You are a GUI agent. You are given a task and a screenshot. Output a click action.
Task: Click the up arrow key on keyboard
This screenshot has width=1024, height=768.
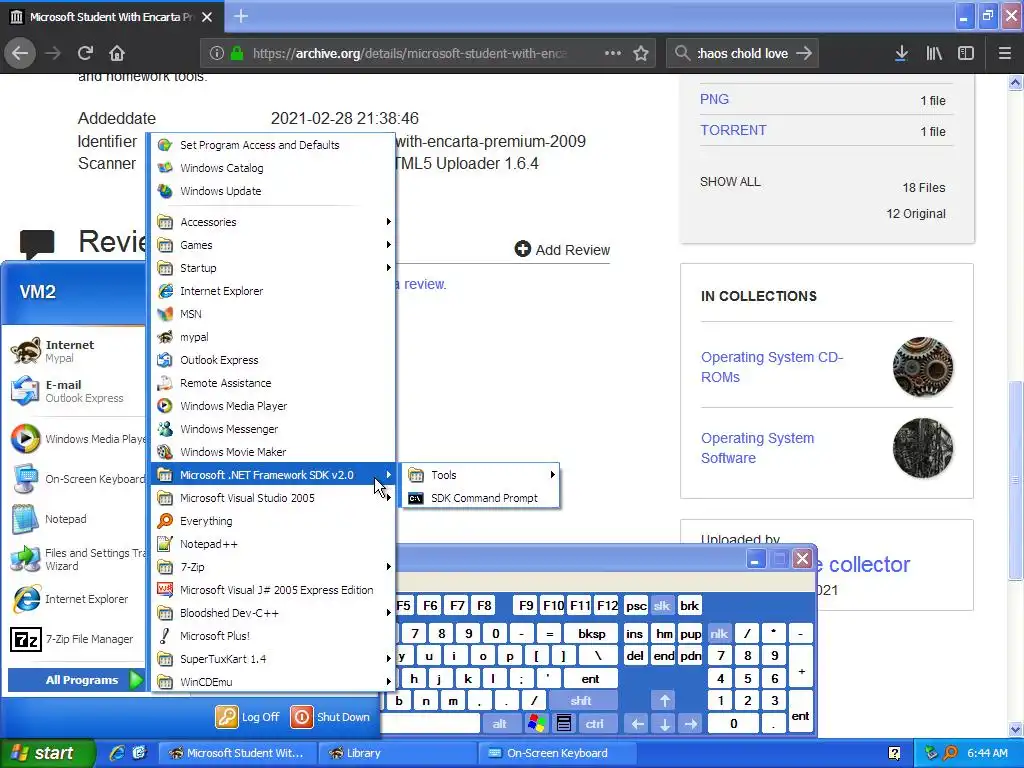[664, 701]
